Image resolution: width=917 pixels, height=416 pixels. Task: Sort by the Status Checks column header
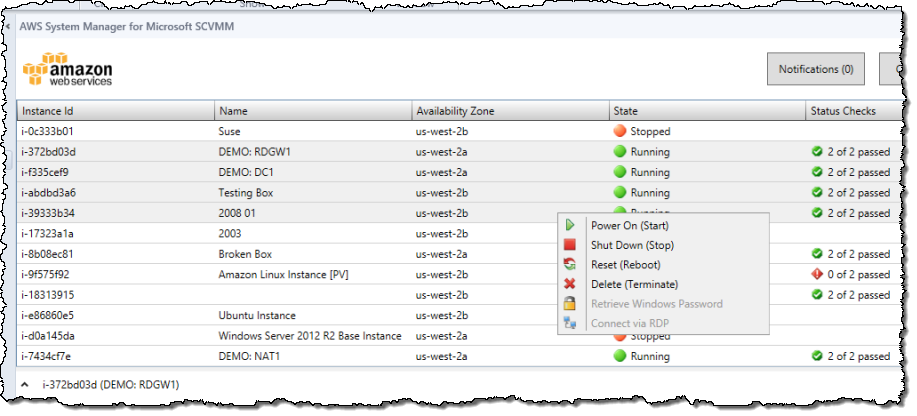pos(854,111)
